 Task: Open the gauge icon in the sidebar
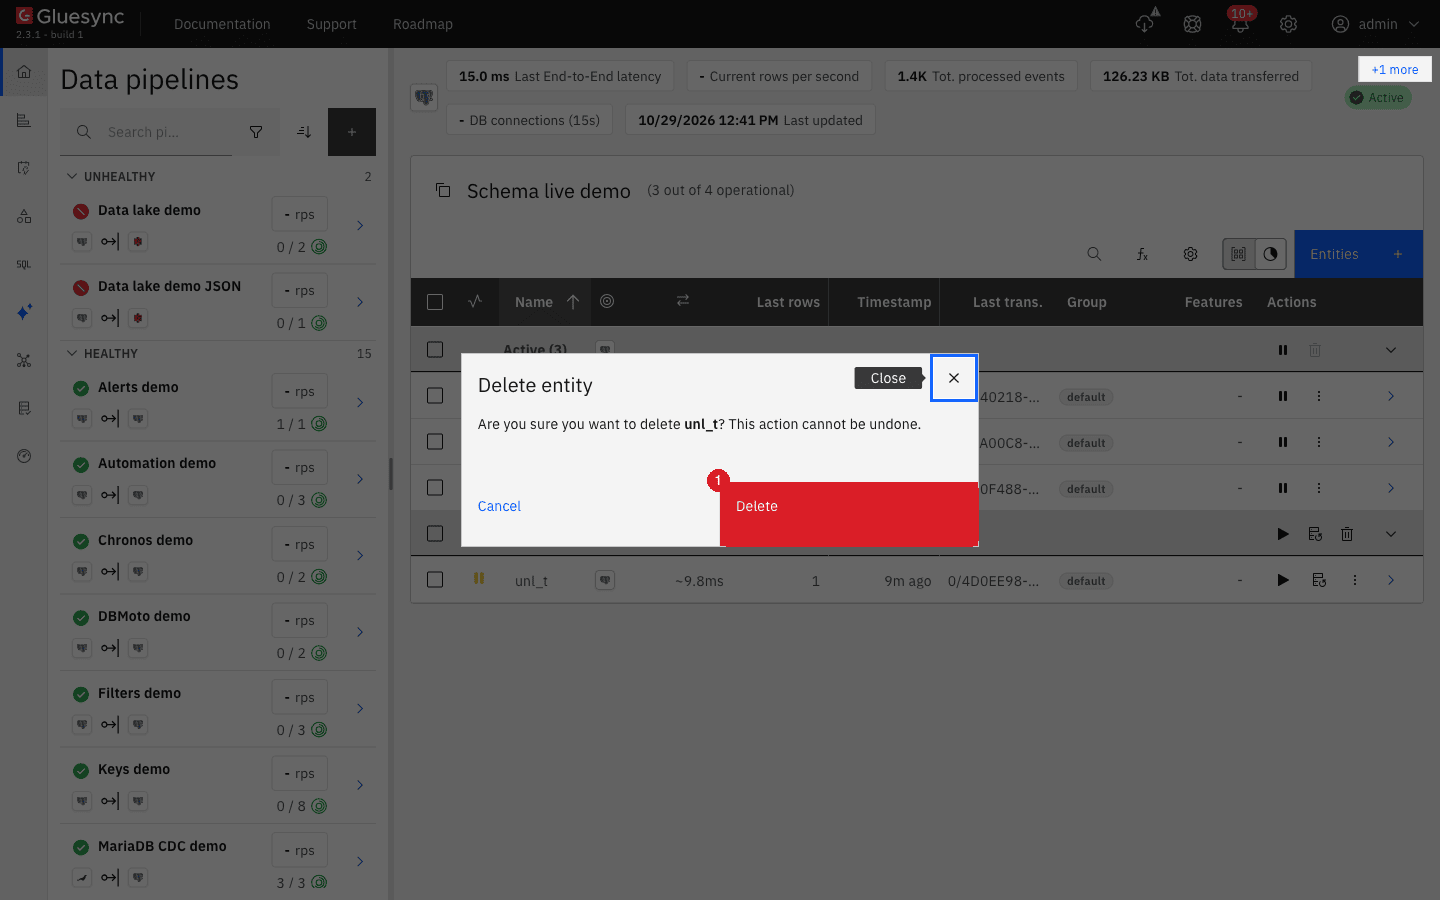click(x=24, y=456)
